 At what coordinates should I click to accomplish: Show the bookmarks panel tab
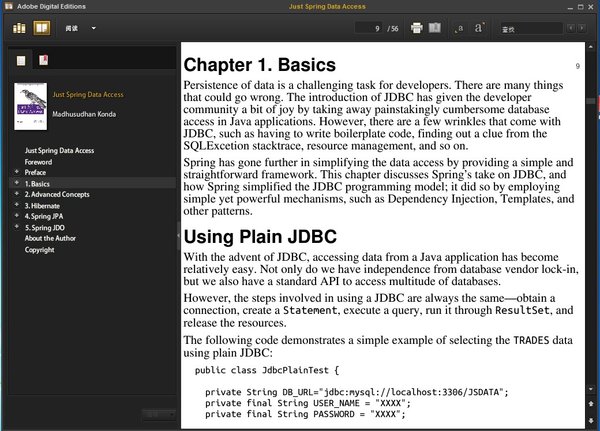tap(44, 60)
